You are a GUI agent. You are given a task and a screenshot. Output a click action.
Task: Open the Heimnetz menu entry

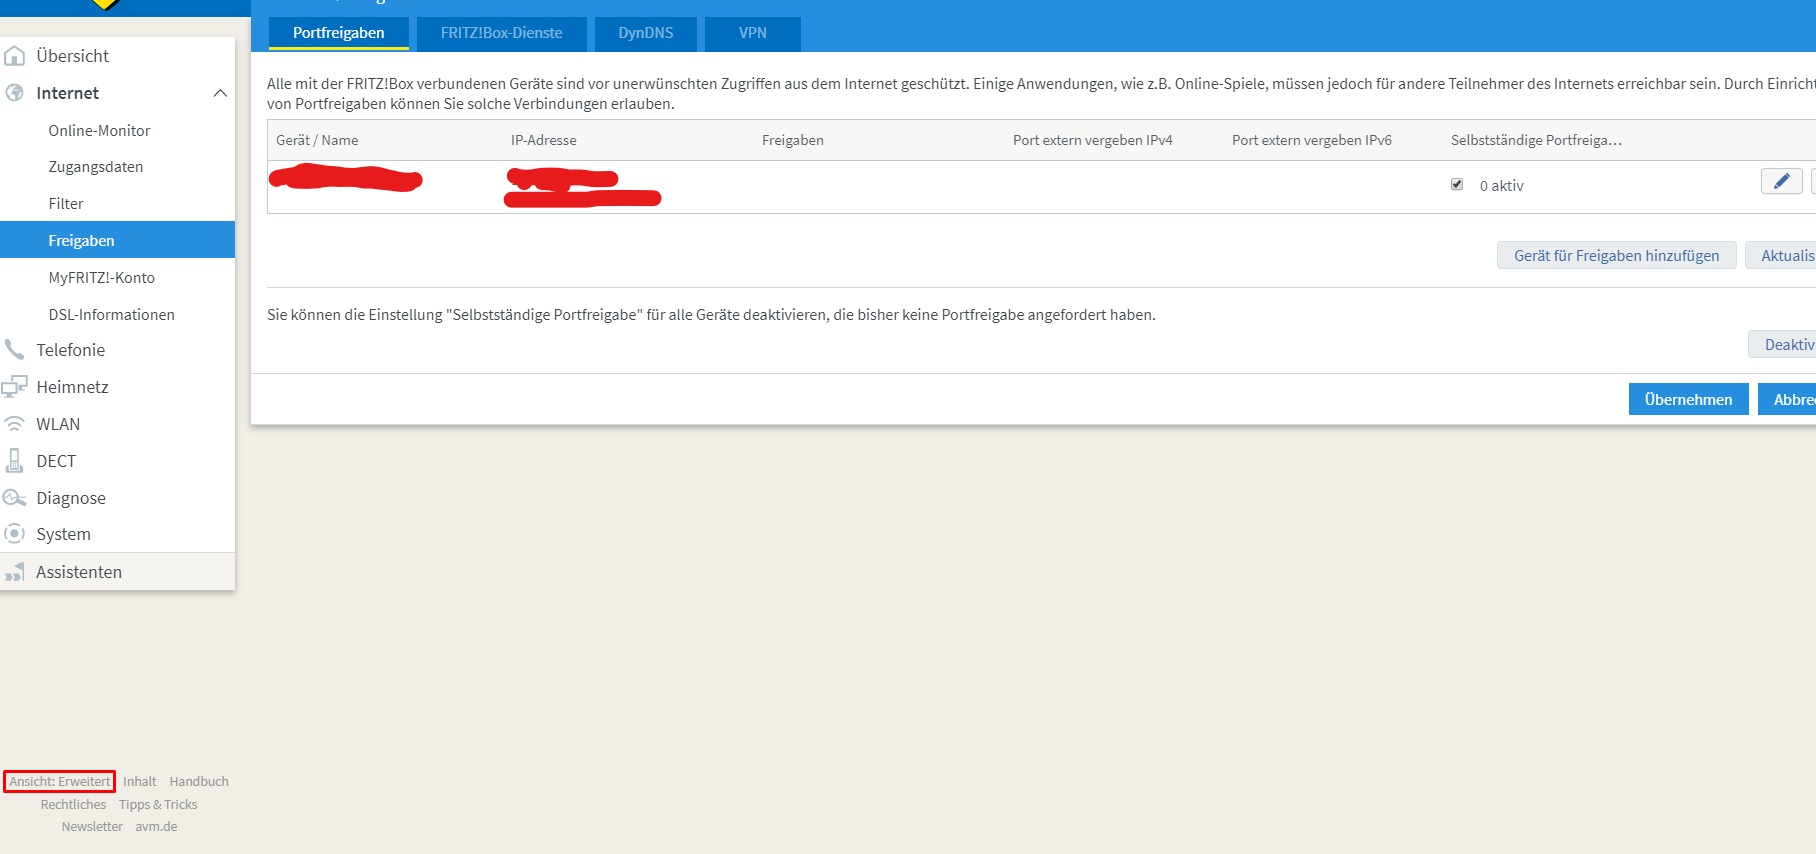(x=72, y=387)
